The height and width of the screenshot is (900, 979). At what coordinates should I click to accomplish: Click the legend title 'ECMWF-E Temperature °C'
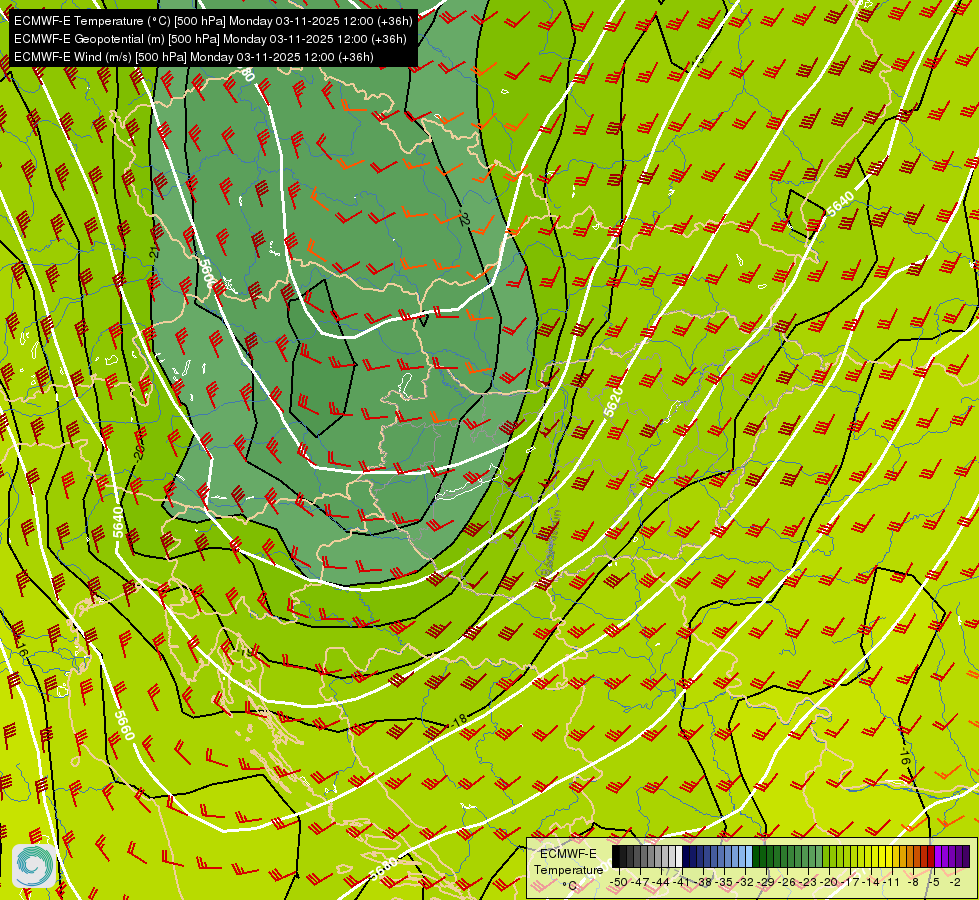tap(568, 870)
